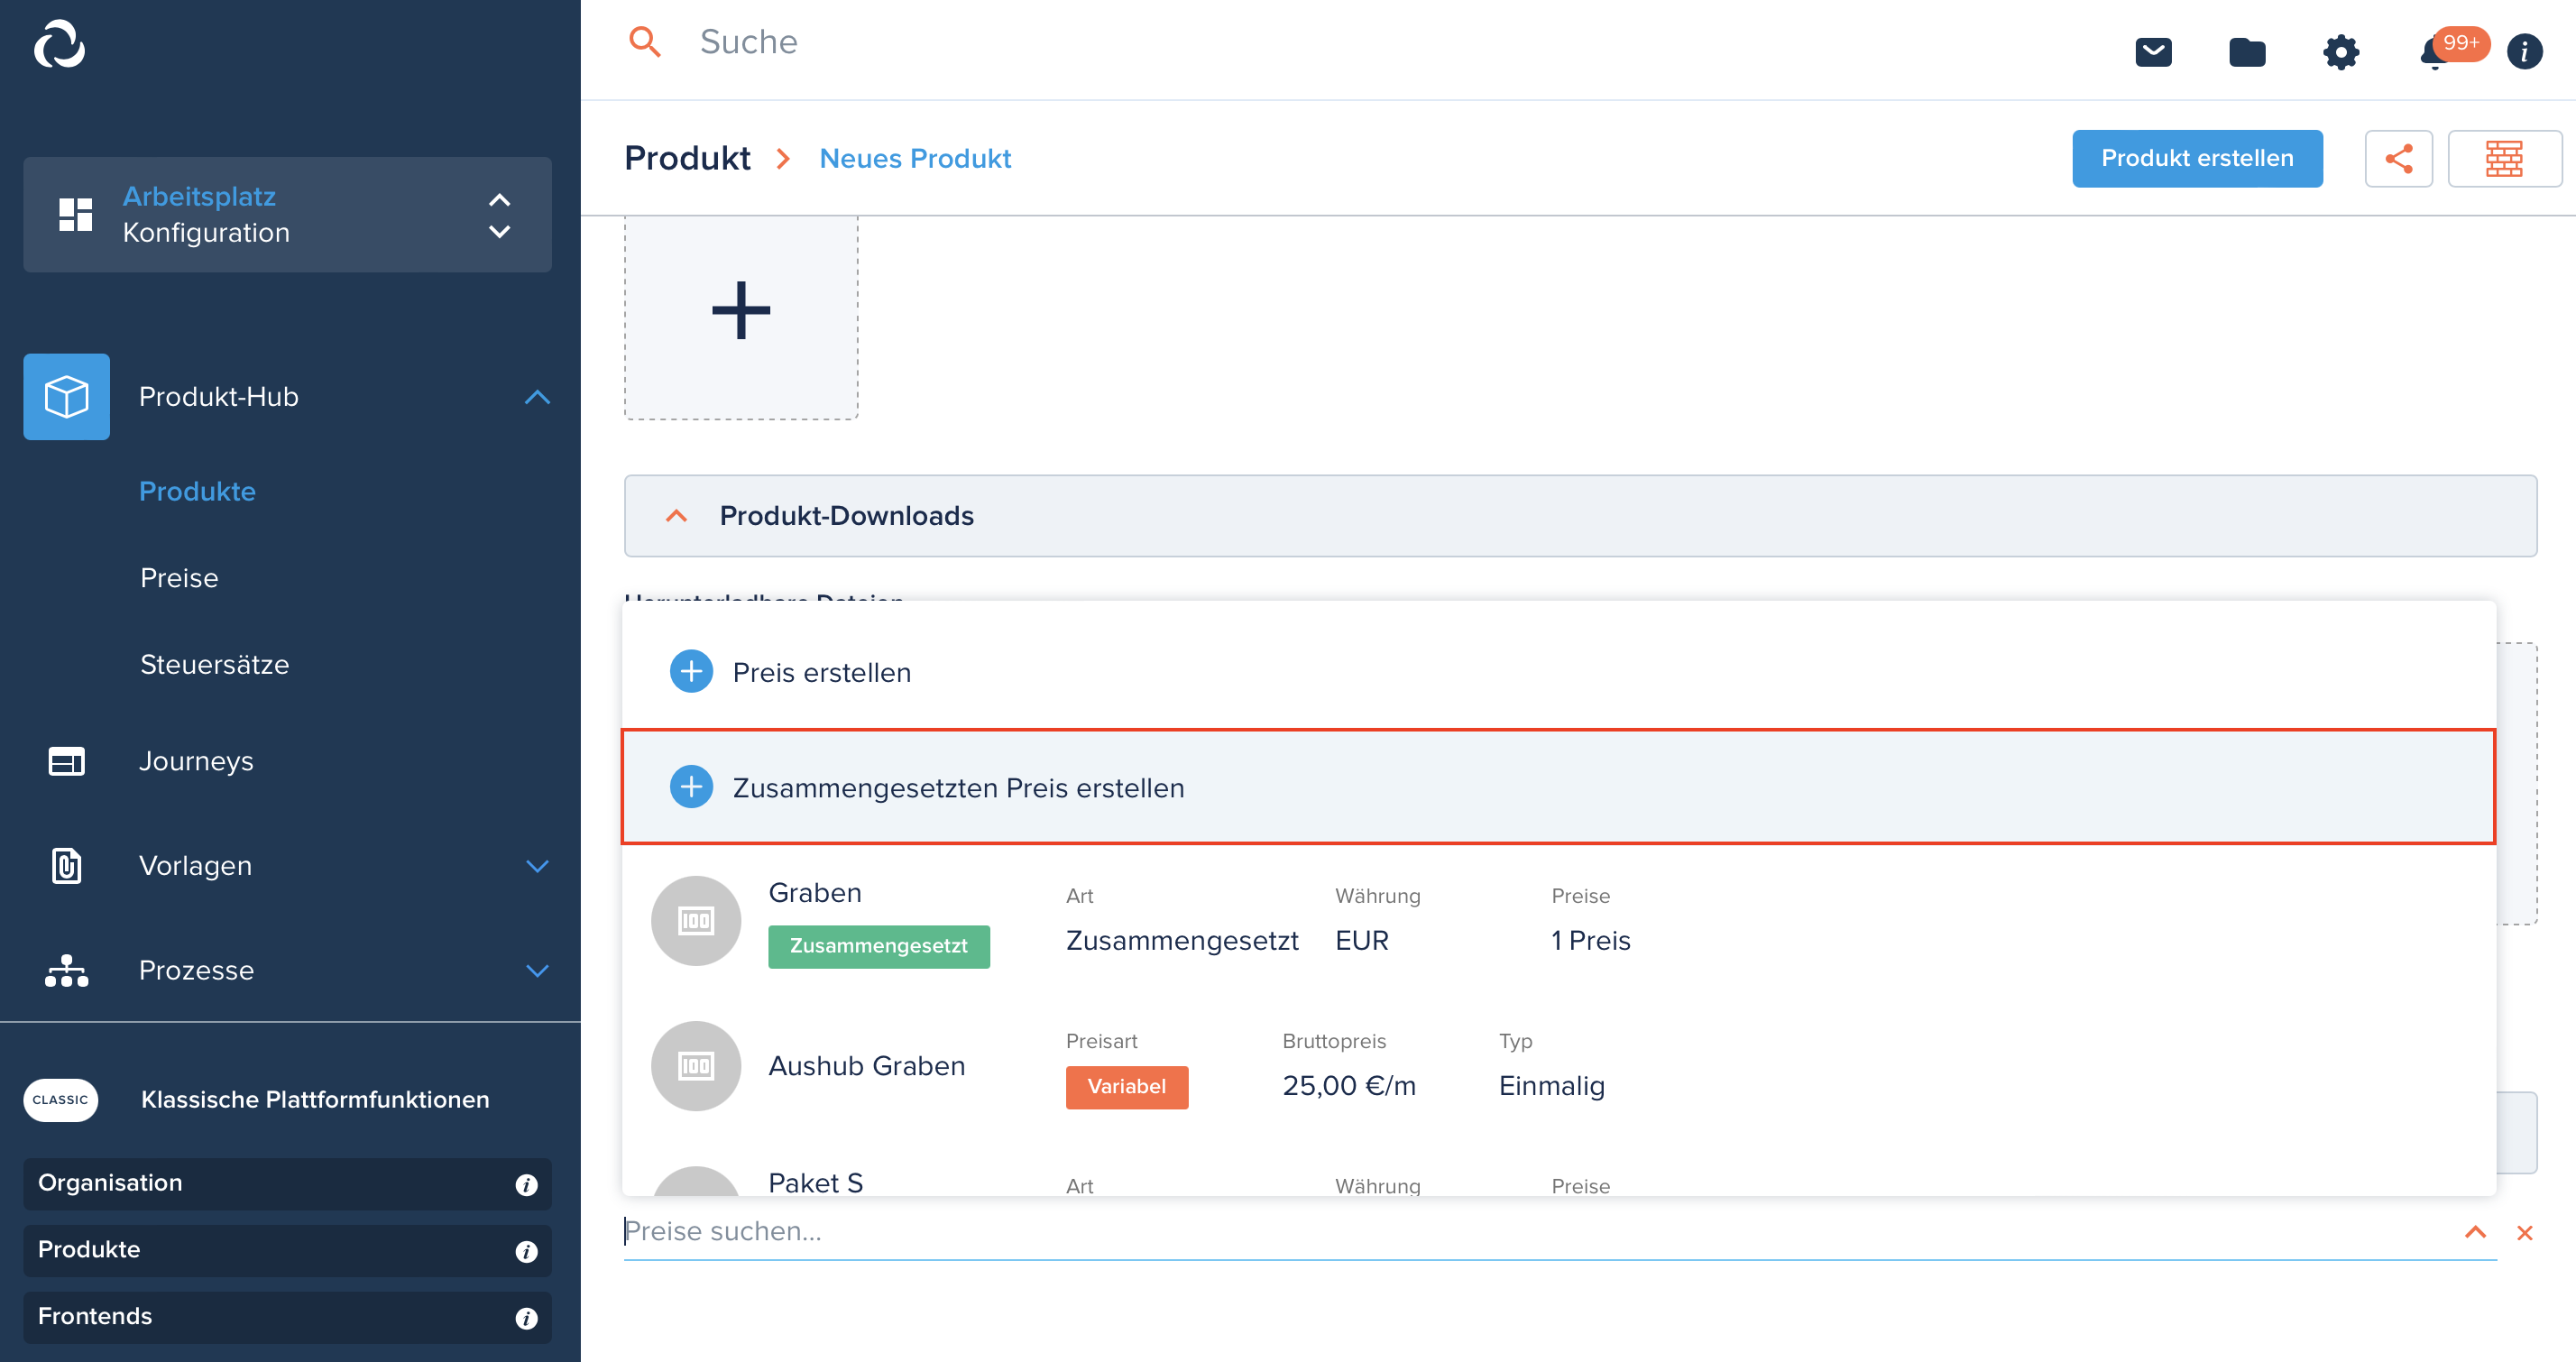Viewport: 2576px width, 1362px height.
Task: Click the Prozesse icon in sidebar
Action: coord(65,970)
